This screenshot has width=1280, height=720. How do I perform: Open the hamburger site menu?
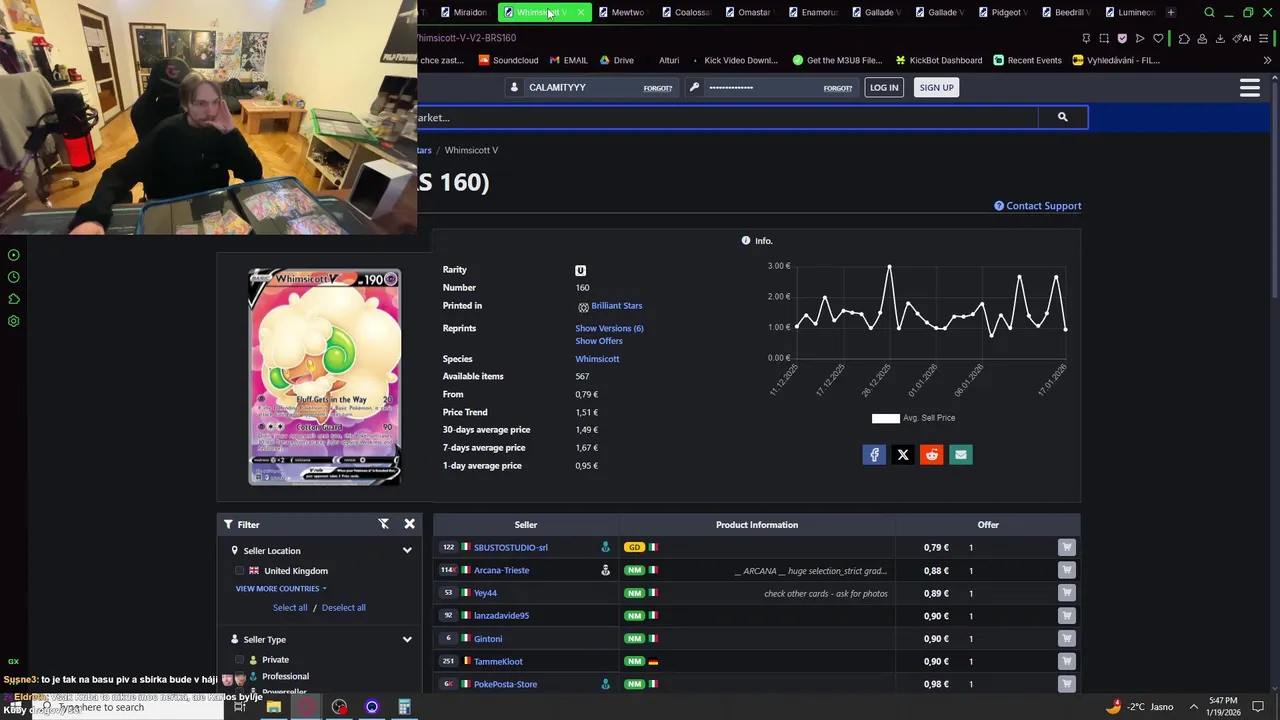[1249, 88]
